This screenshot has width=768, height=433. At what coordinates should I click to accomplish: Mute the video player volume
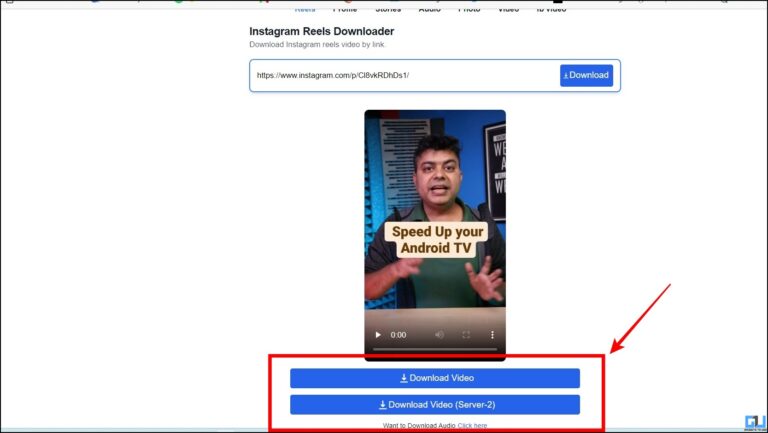click(x=439, y=335)
